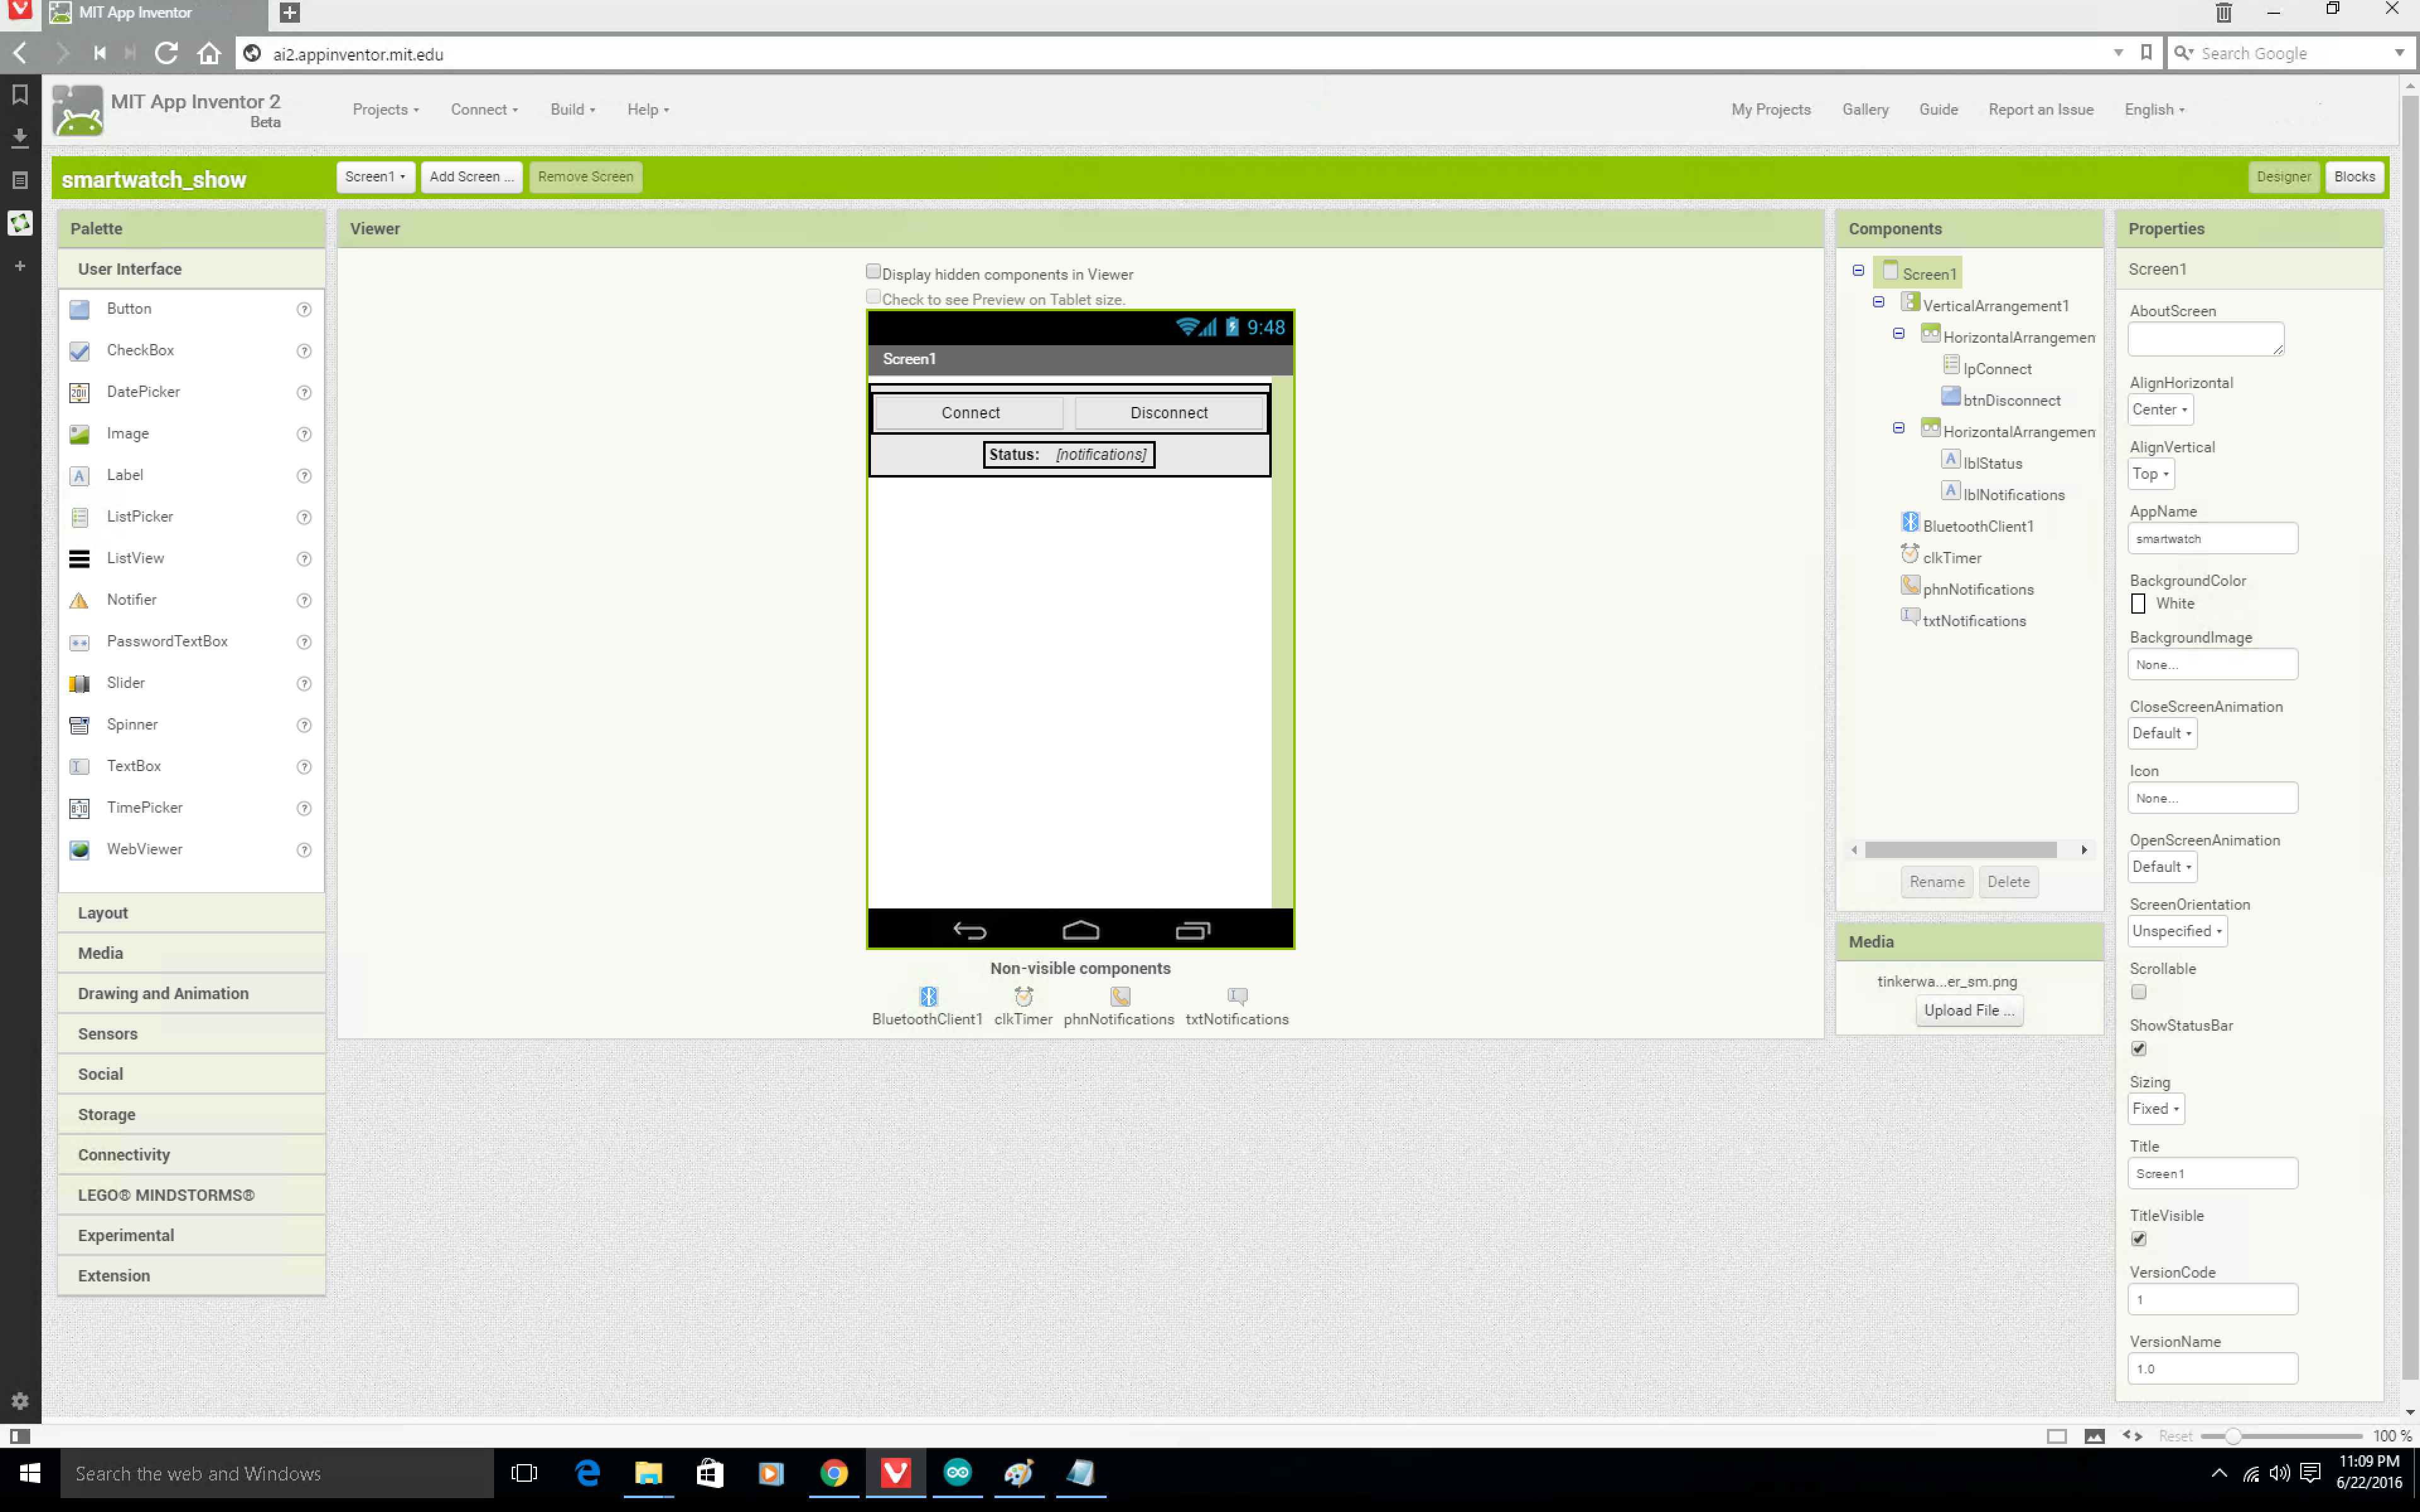Image resolution: width=2420 pixels, height=1512 pixels.
Task: Open the AlignVertical Top dropdown
Action: tap(2150, 474)
